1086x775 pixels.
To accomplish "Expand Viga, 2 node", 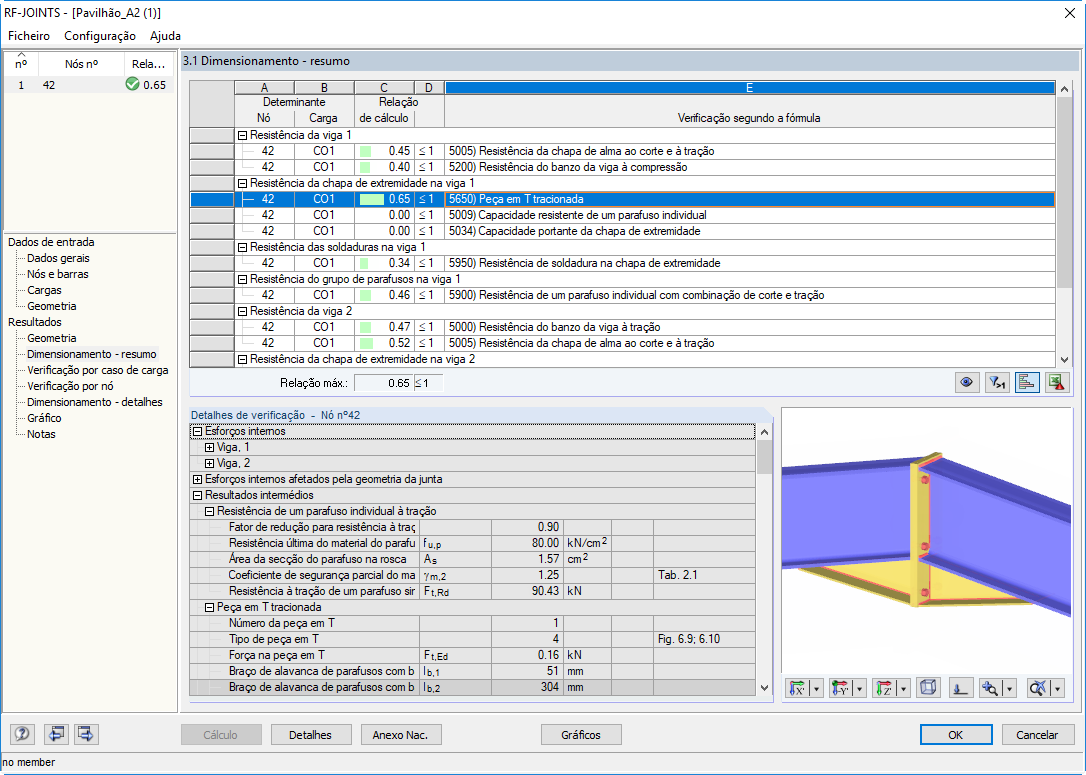I will 209,463.
